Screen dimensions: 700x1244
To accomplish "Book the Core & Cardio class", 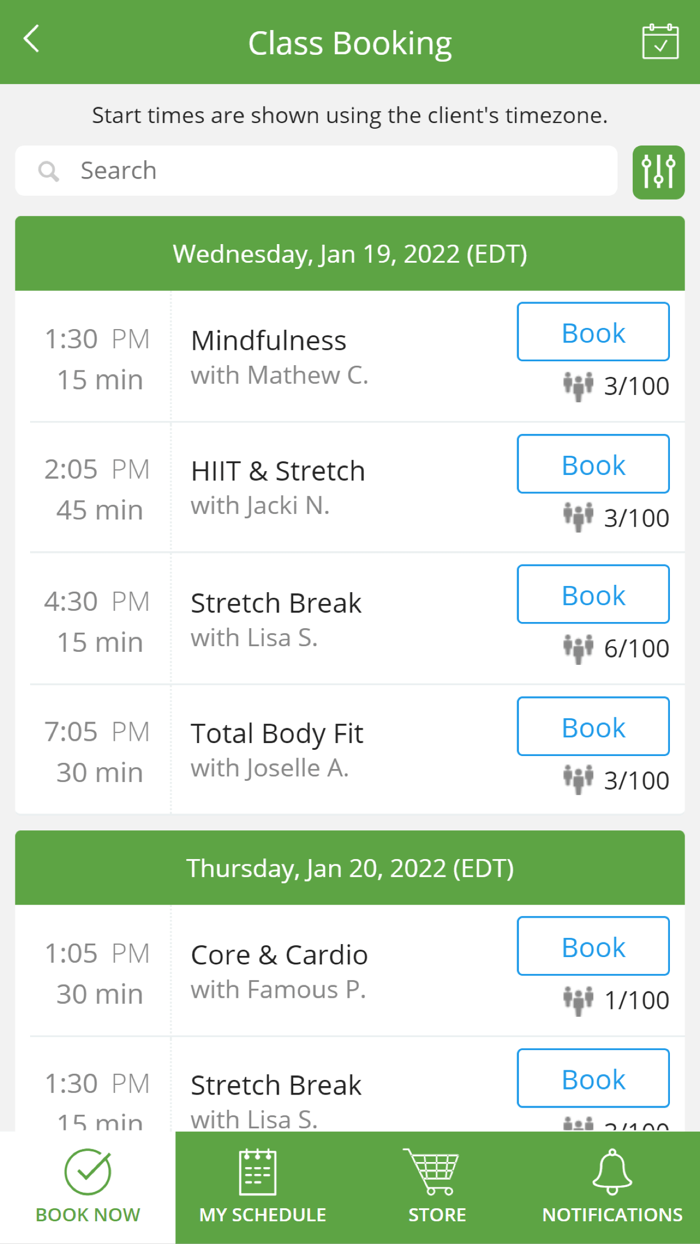I will coord(592,946).
